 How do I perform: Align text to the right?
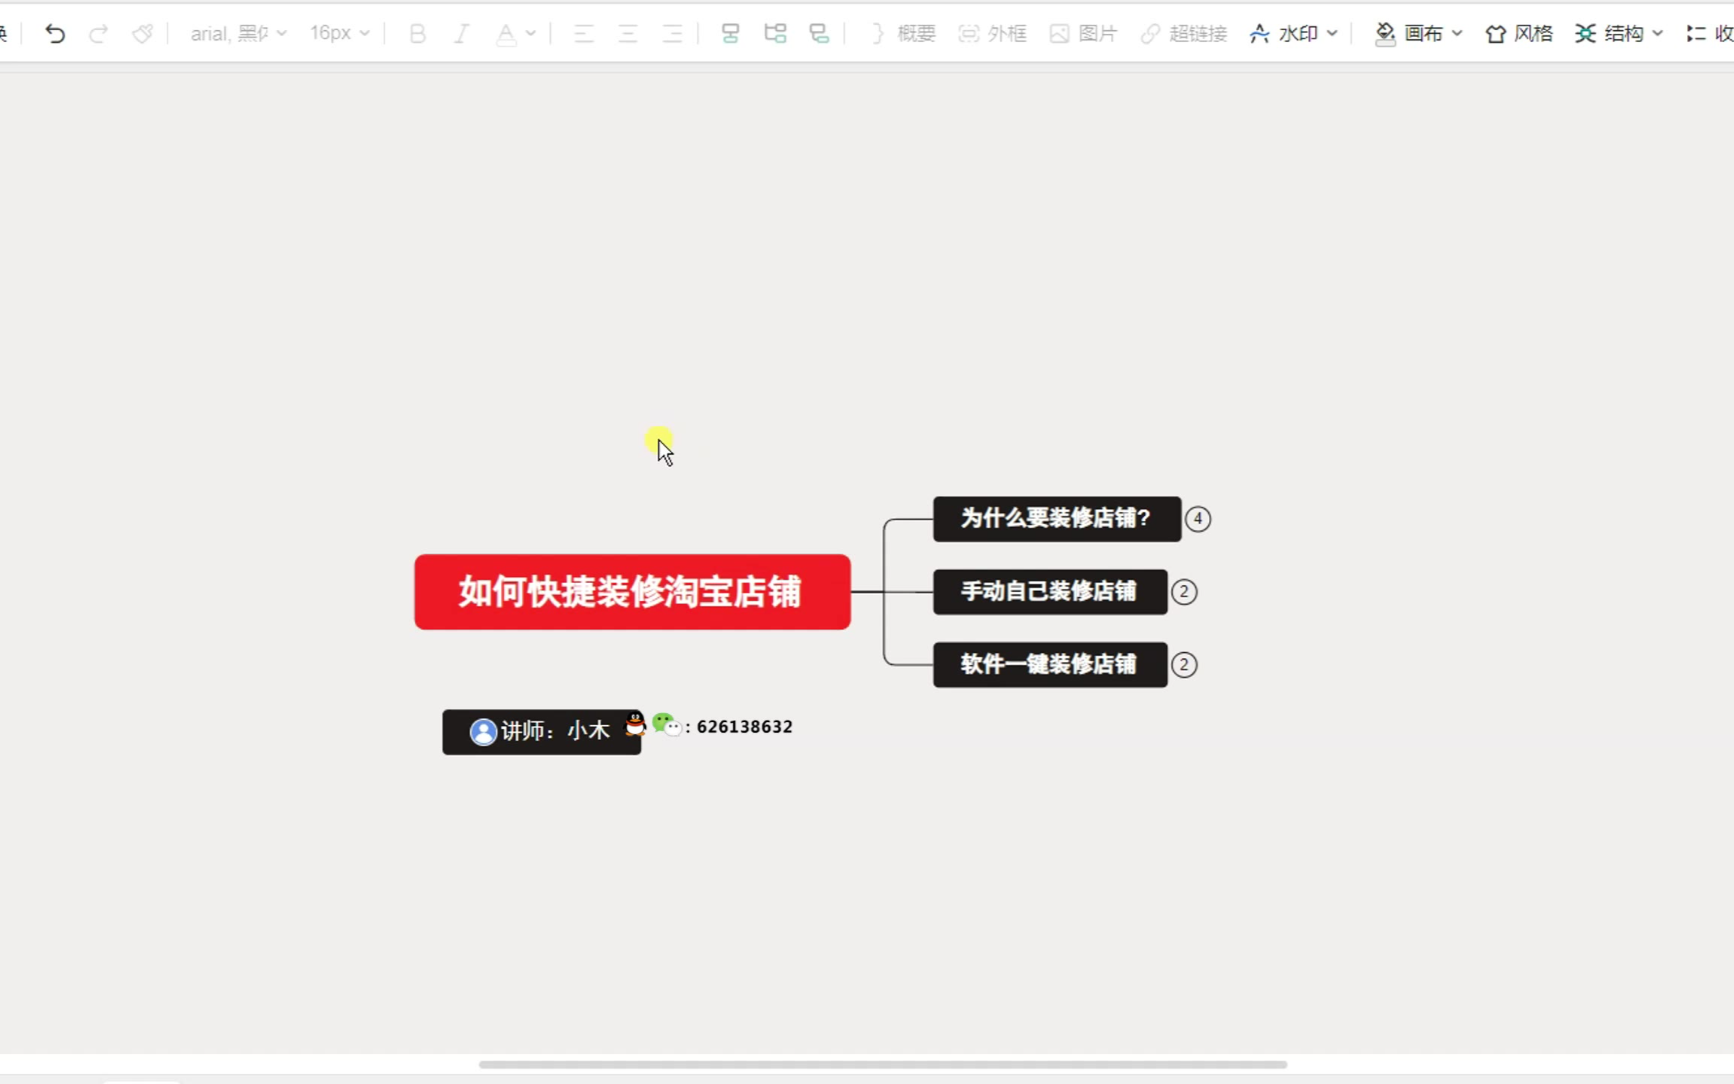(x=672, y=34)
